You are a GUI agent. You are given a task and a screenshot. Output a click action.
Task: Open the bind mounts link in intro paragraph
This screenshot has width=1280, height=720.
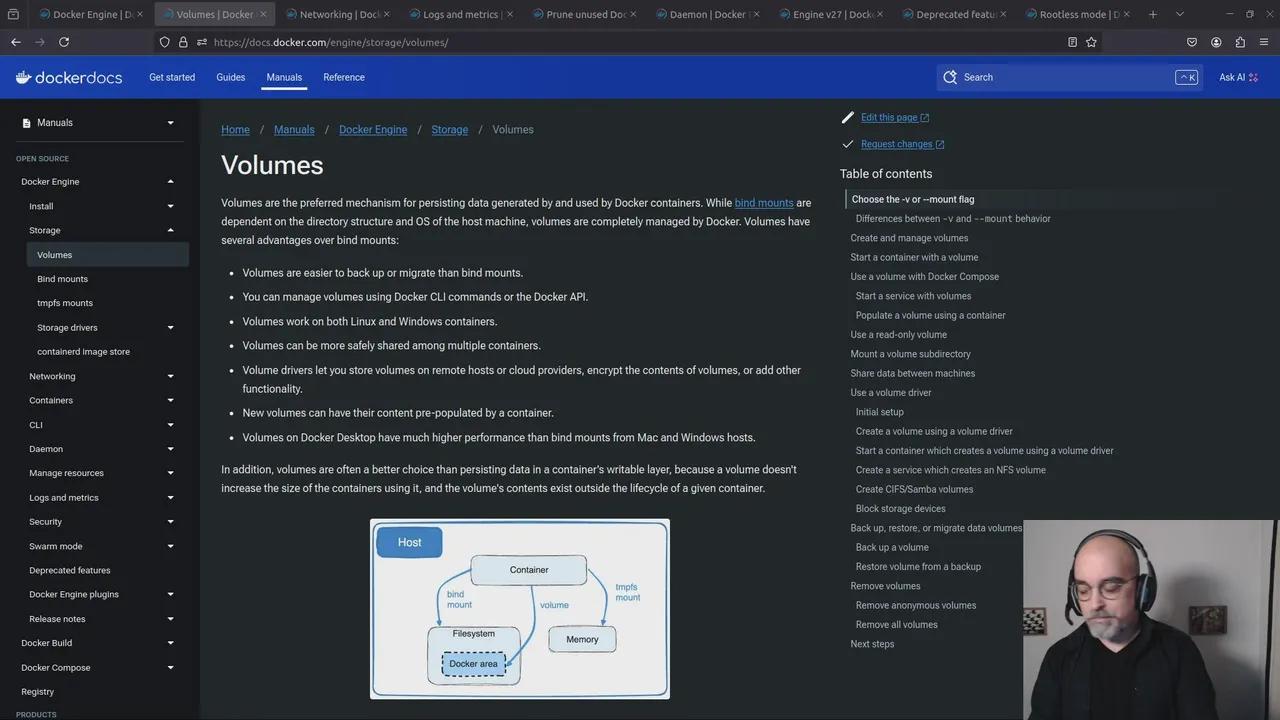point(764,203)
